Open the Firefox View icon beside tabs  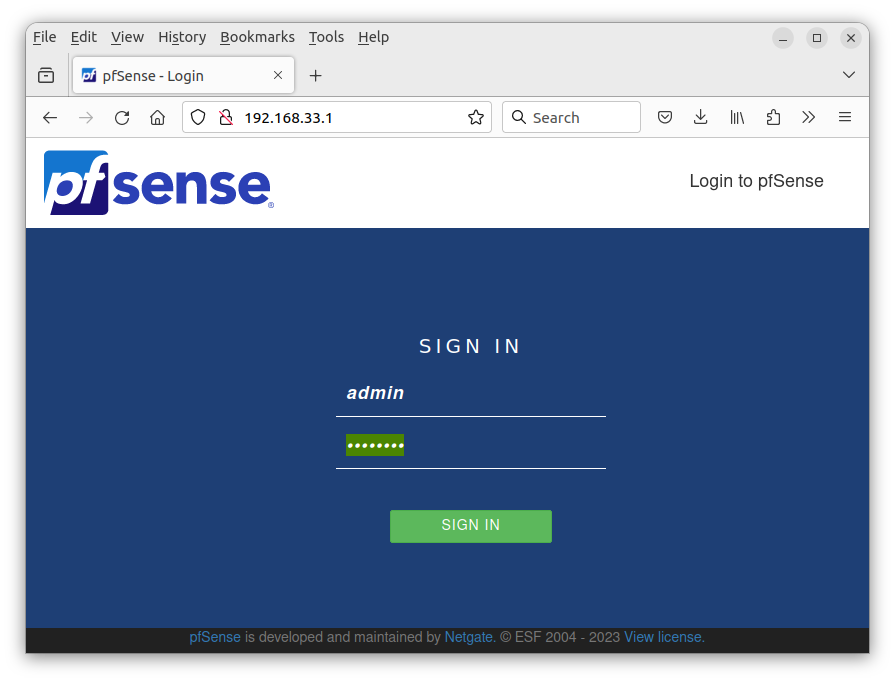[46, 75]
